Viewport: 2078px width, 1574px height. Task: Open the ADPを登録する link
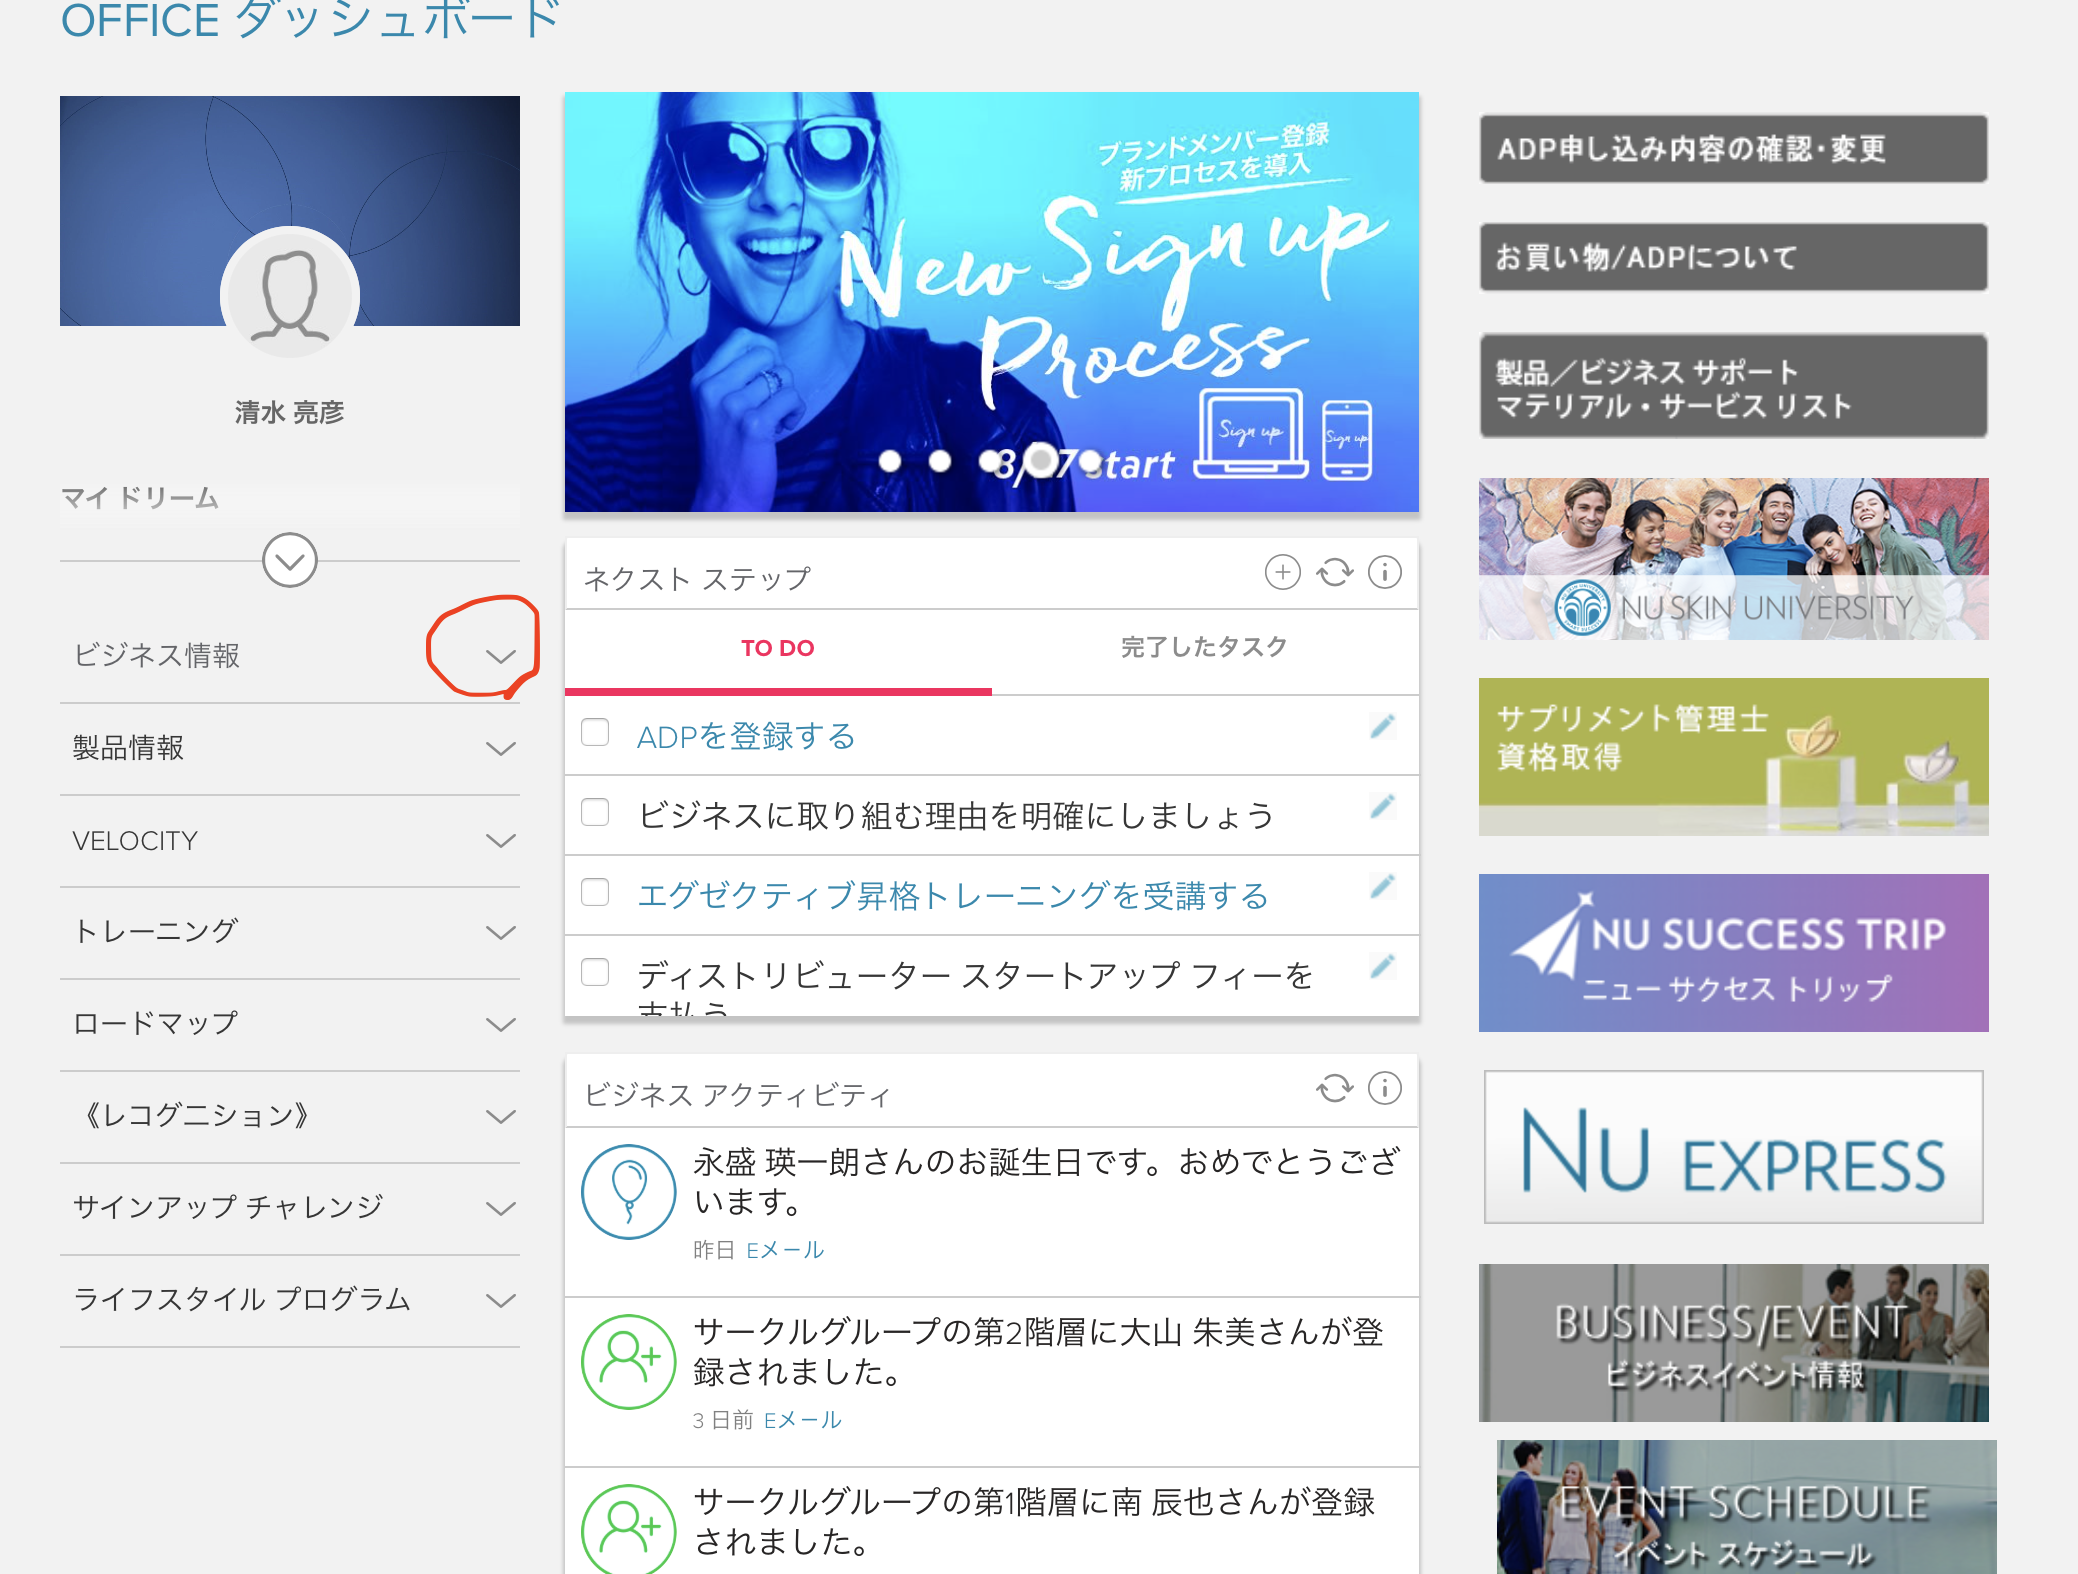[x=746, y=736]
